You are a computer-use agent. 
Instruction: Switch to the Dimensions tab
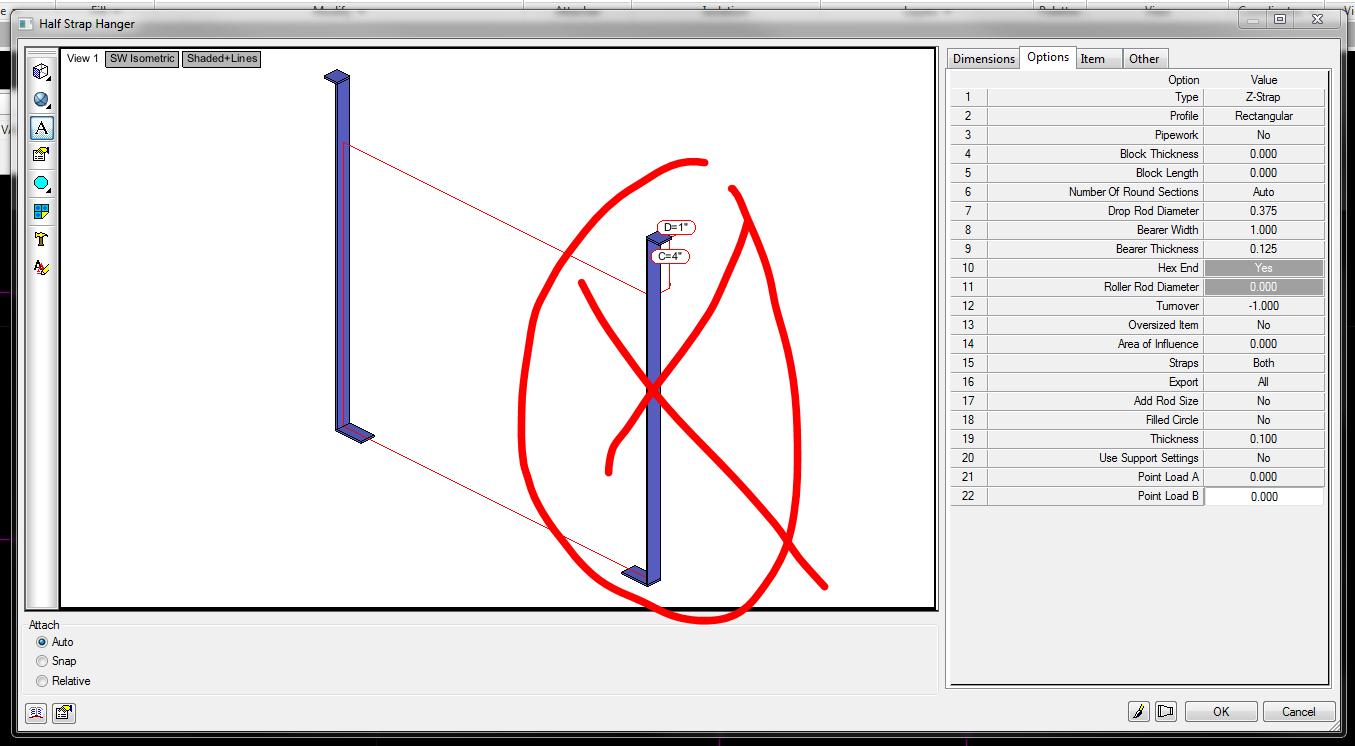click(982, 58)
